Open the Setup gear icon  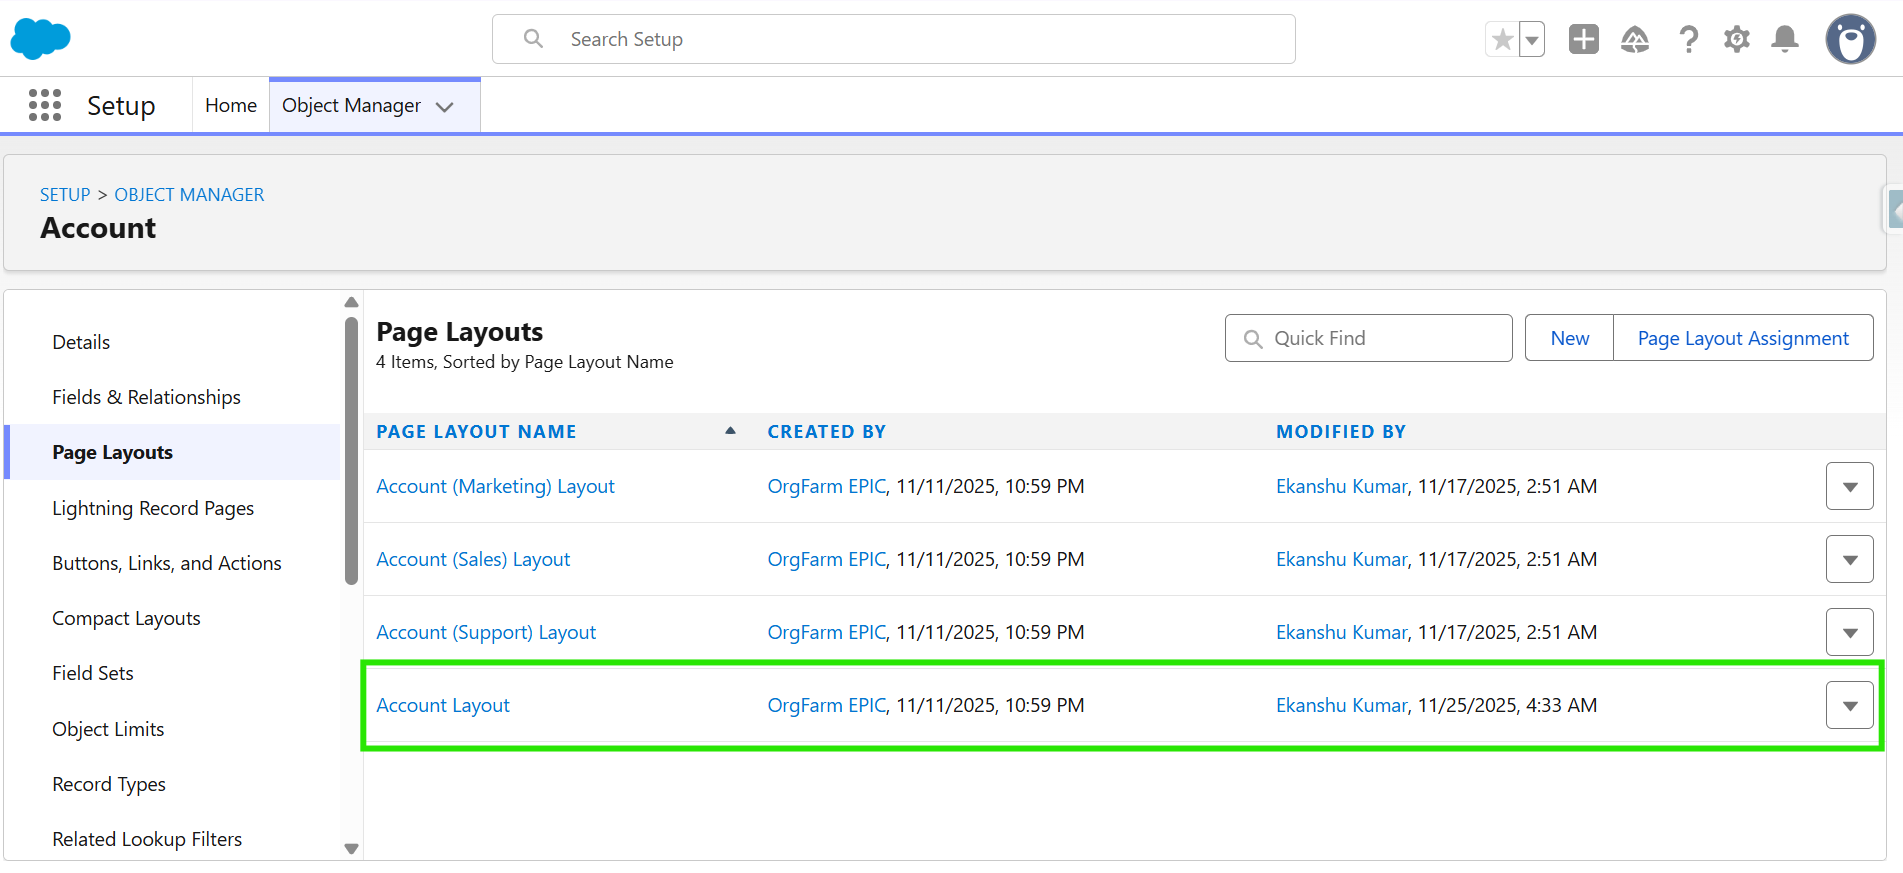[x=1737, y=40]
